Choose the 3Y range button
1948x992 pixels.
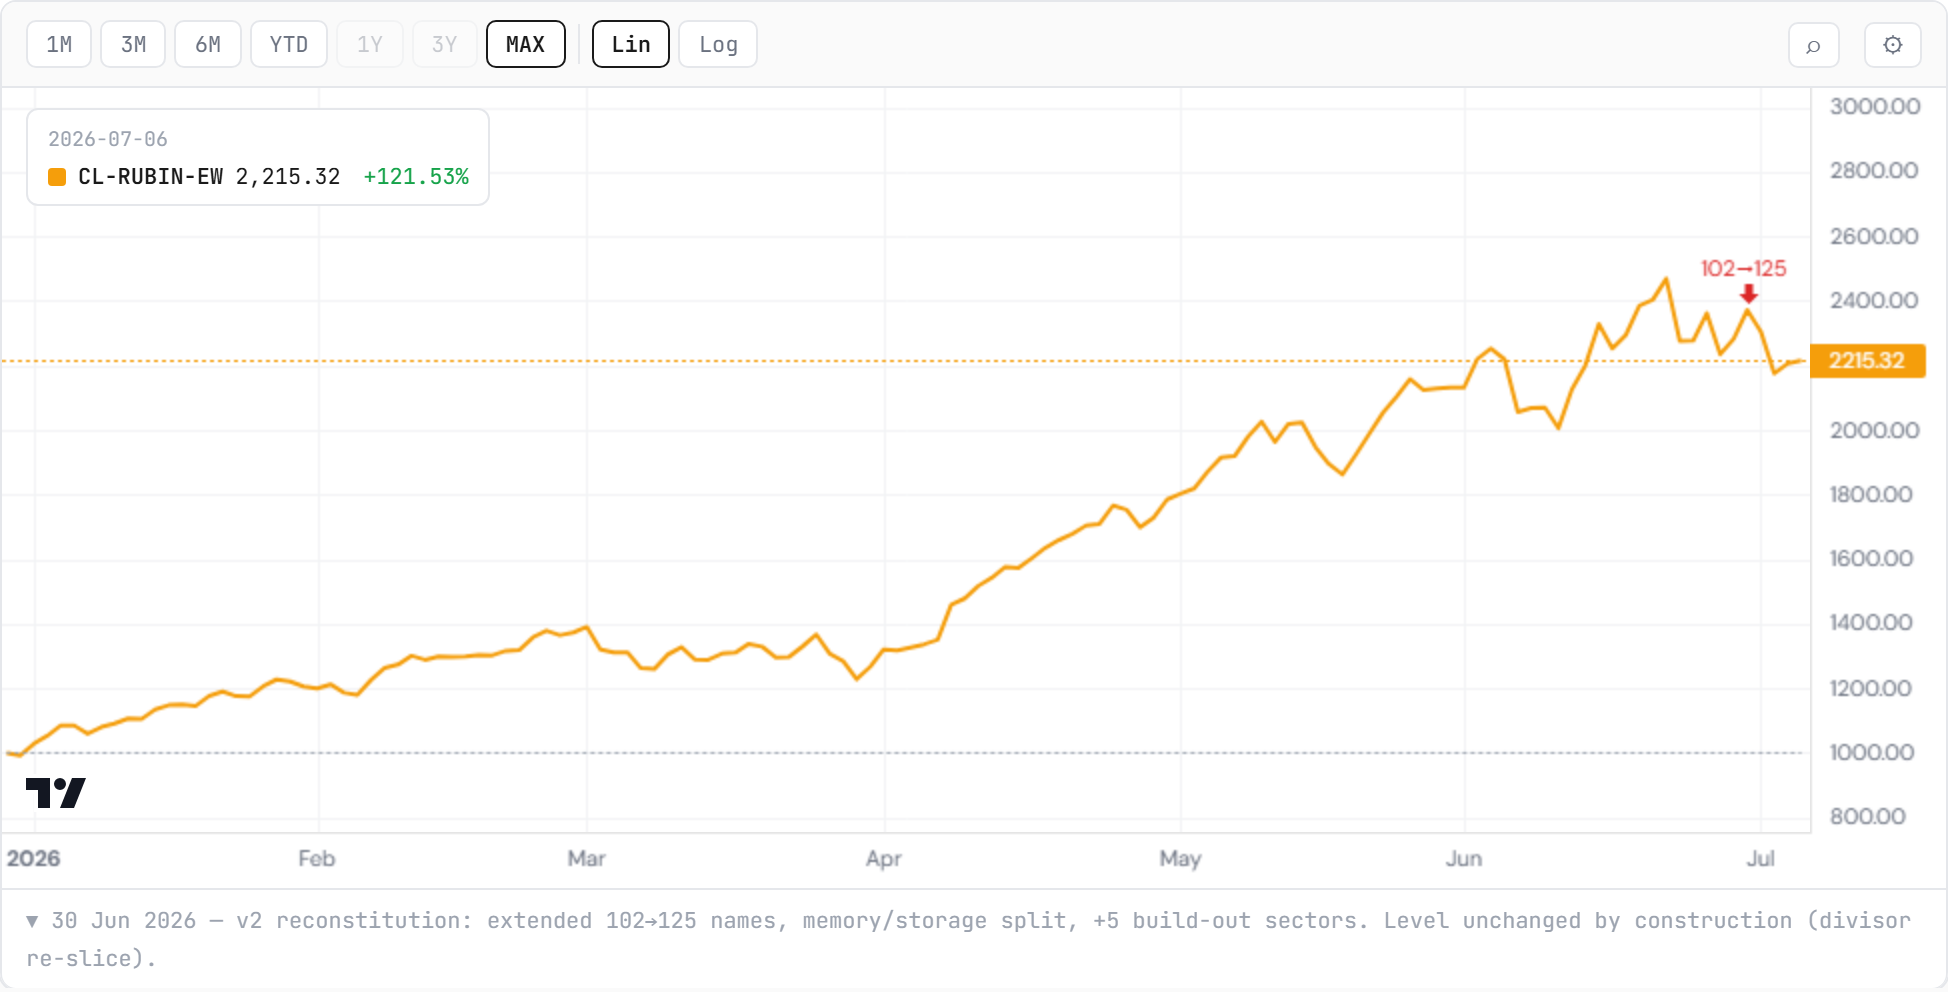tap(444, 45)
